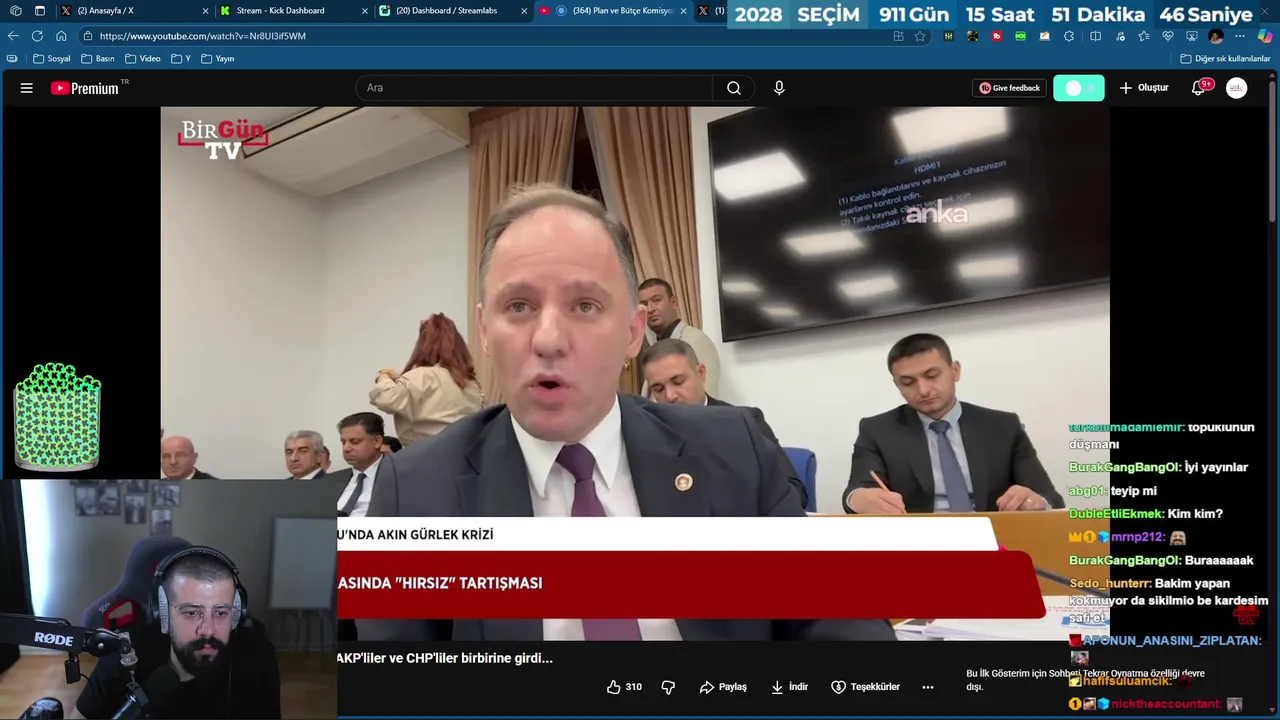The width and height of the screenshot is (1280, 720).
Task: Open Diğer sık kullanılanlar folder
Action: click(1225, 59)
